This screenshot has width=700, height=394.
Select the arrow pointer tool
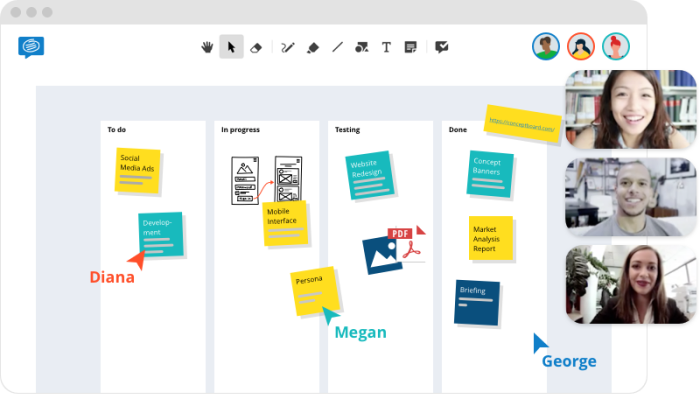[x=231, y=47]
